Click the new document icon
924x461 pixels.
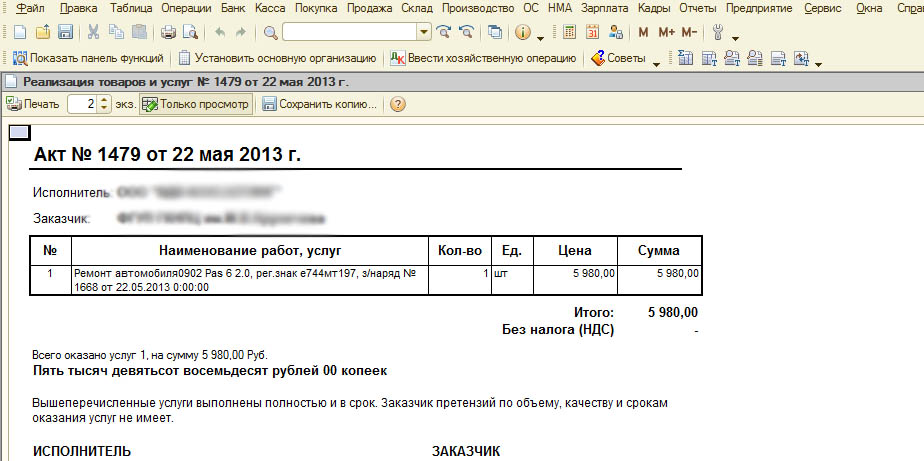[x=20, y=33]
